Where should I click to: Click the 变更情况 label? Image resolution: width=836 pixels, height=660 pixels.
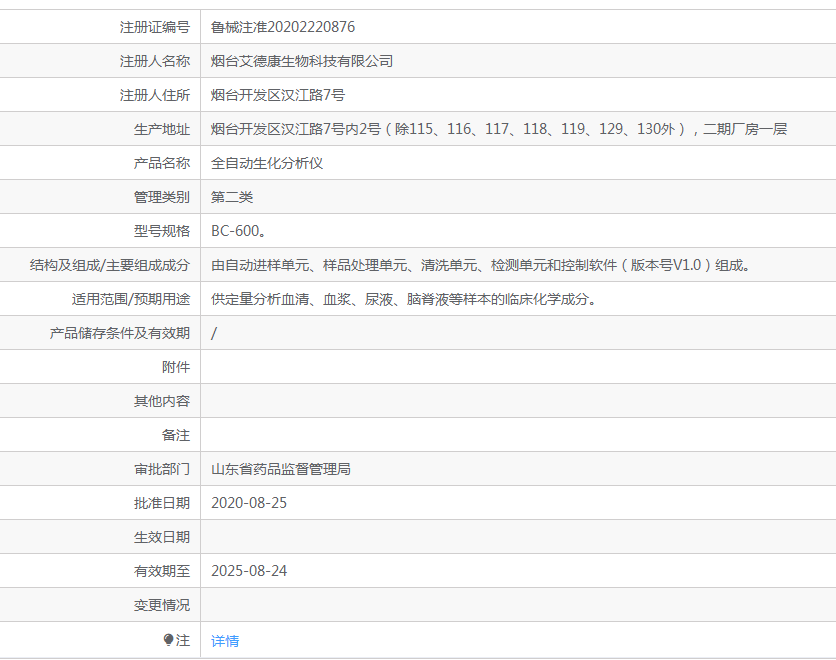tap(162, 606)
